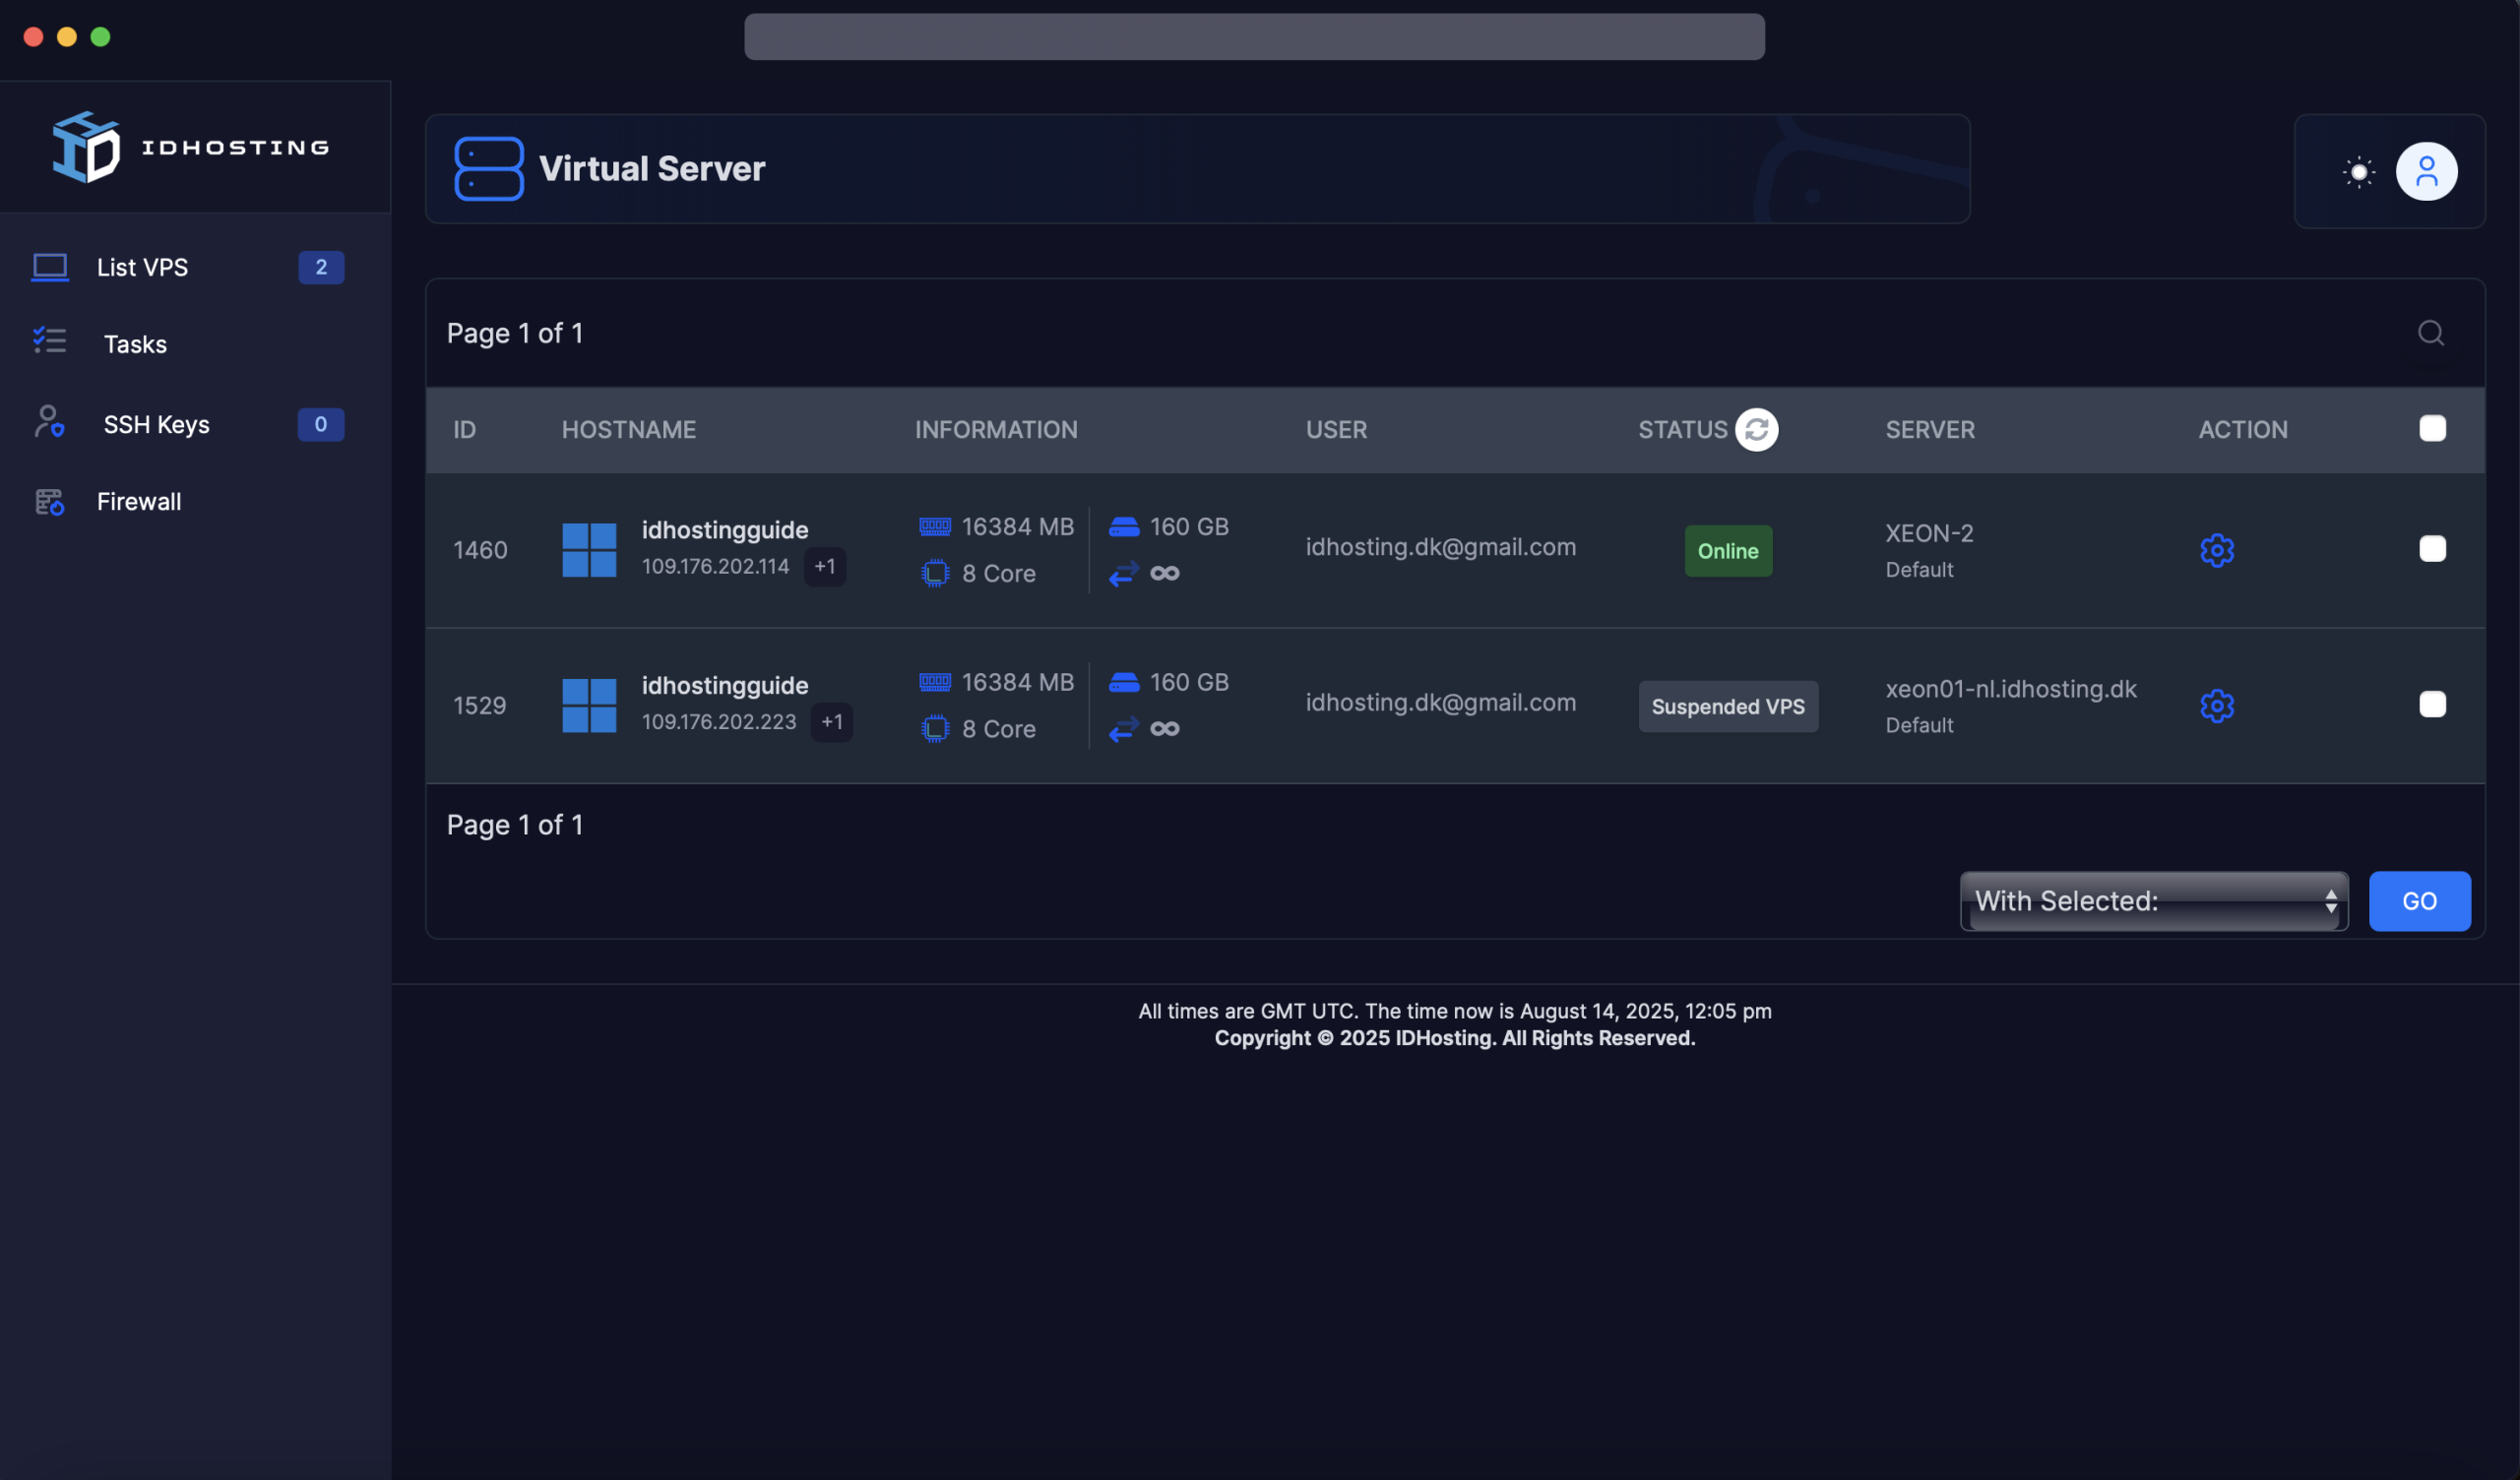This screenshot has width=2520, height=1480.
Task: Toggle light mode sun icon
Action: point(2358,172)
